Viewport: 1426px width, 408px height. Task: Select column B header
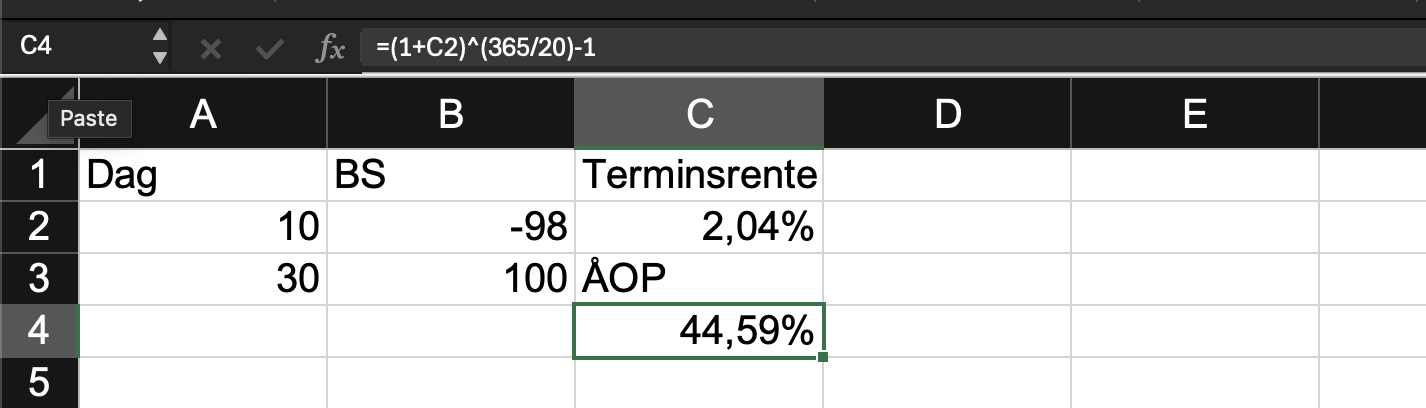451,115
